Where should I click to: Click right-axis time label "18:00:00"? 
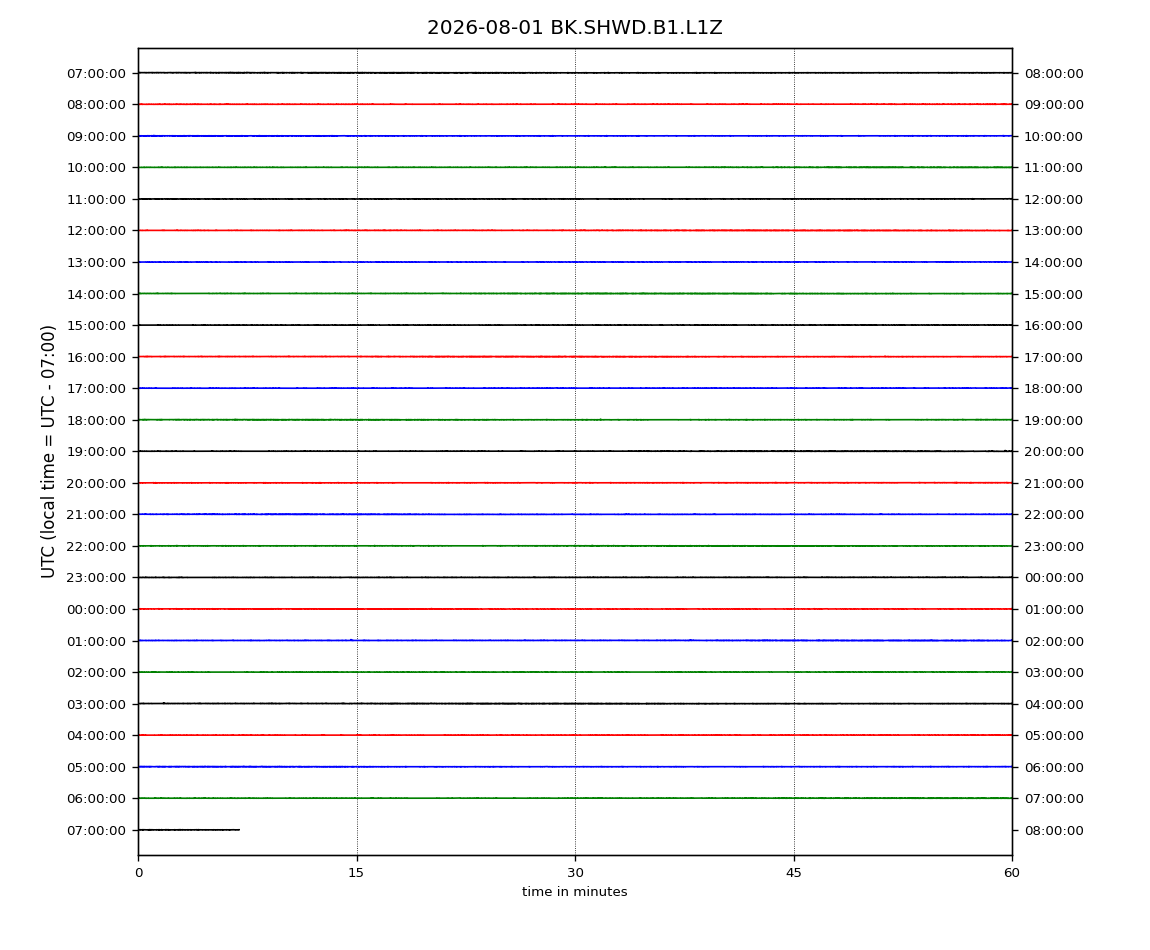point(1054,389)
